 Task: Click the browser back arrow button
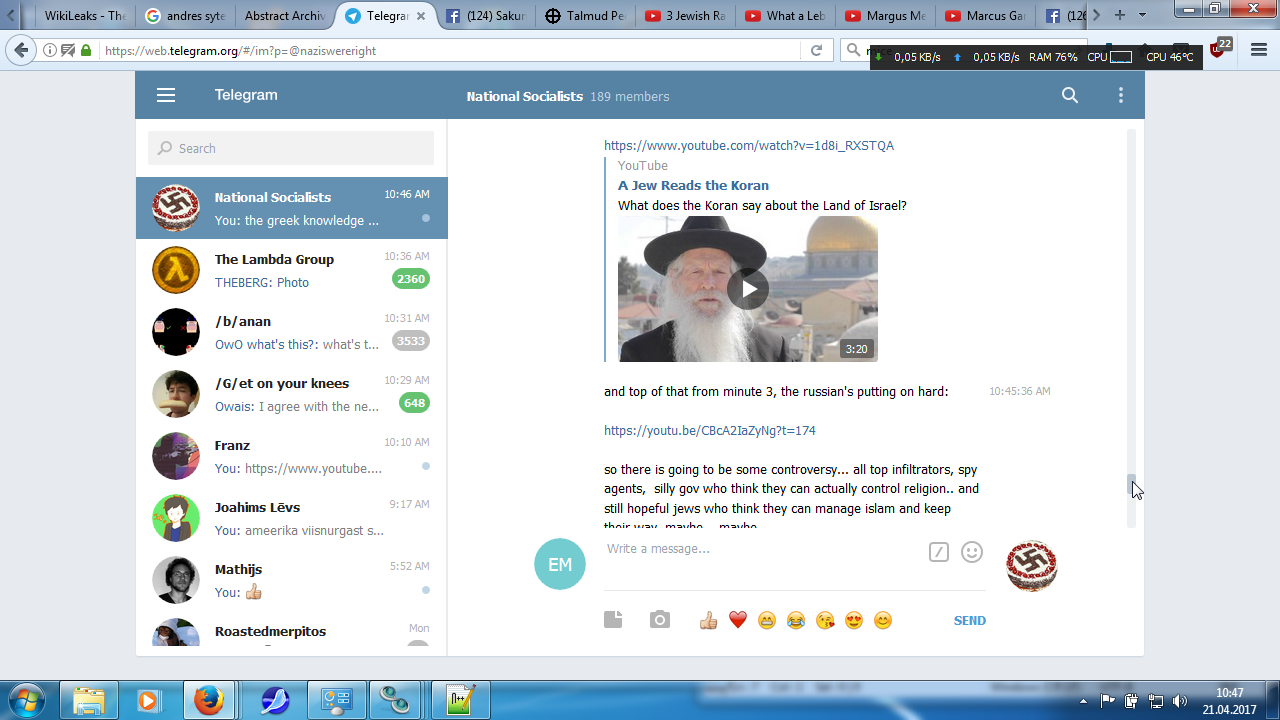(x=22, y=50)
